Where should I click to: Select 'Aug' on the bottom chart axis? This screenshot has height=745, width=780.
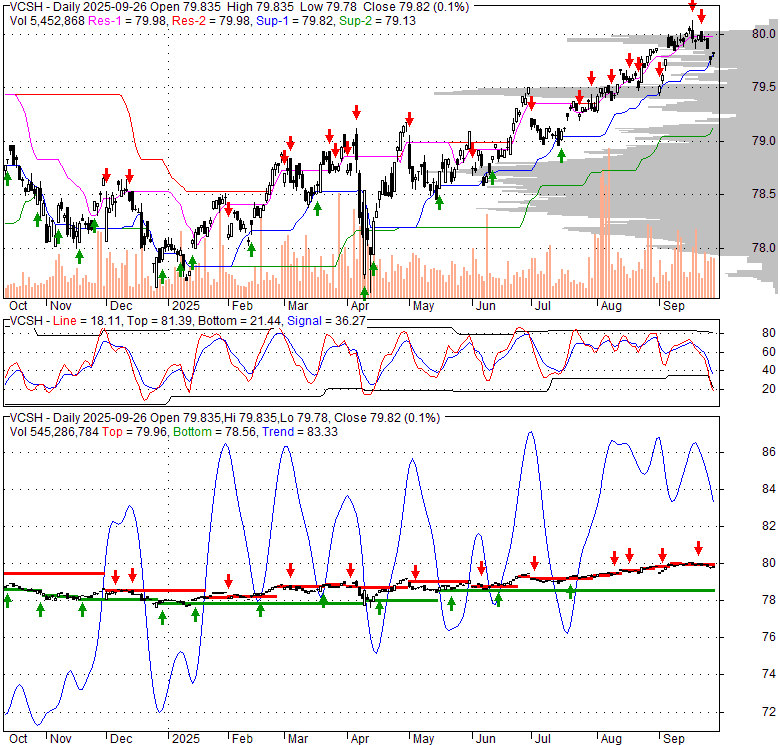tap(611, 739)
